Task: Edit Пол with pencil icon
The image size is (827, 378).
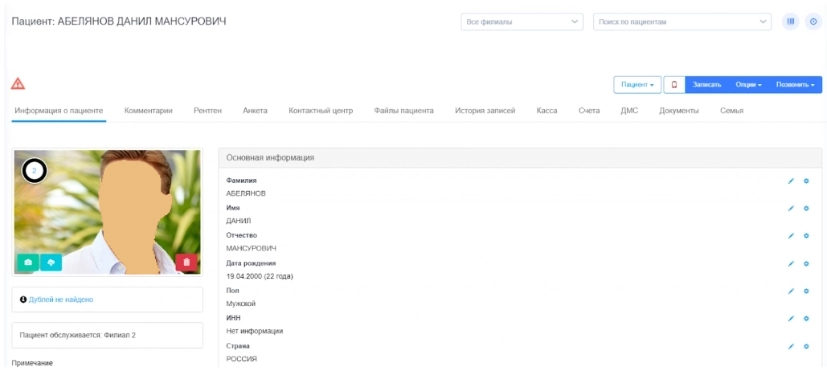Action: coord(791,290)
